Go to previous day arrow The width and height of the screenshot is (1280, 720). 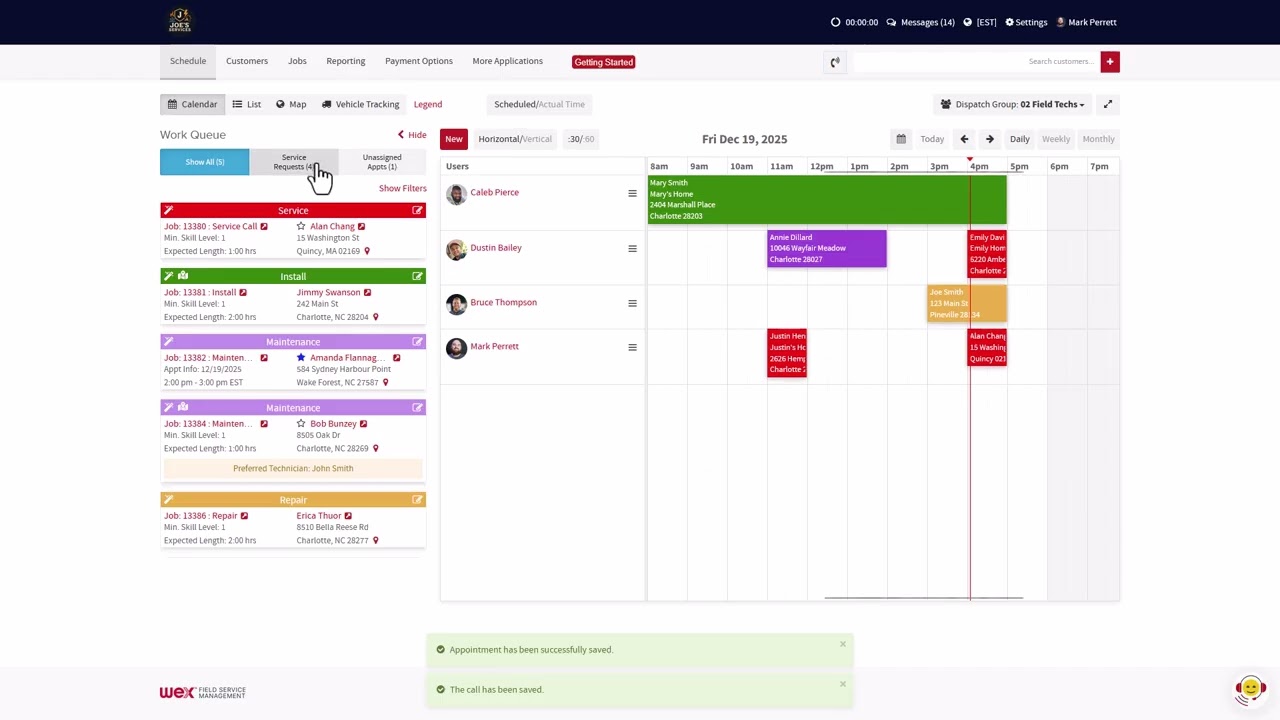(964, 139)
